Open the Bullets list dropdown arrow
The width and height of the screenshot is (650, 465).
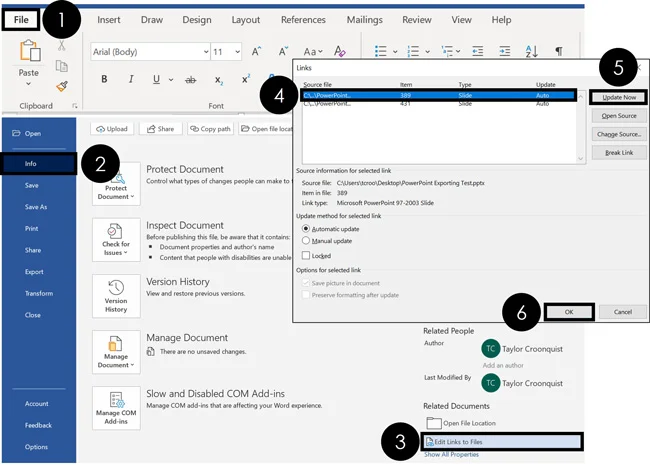(395, 51)
